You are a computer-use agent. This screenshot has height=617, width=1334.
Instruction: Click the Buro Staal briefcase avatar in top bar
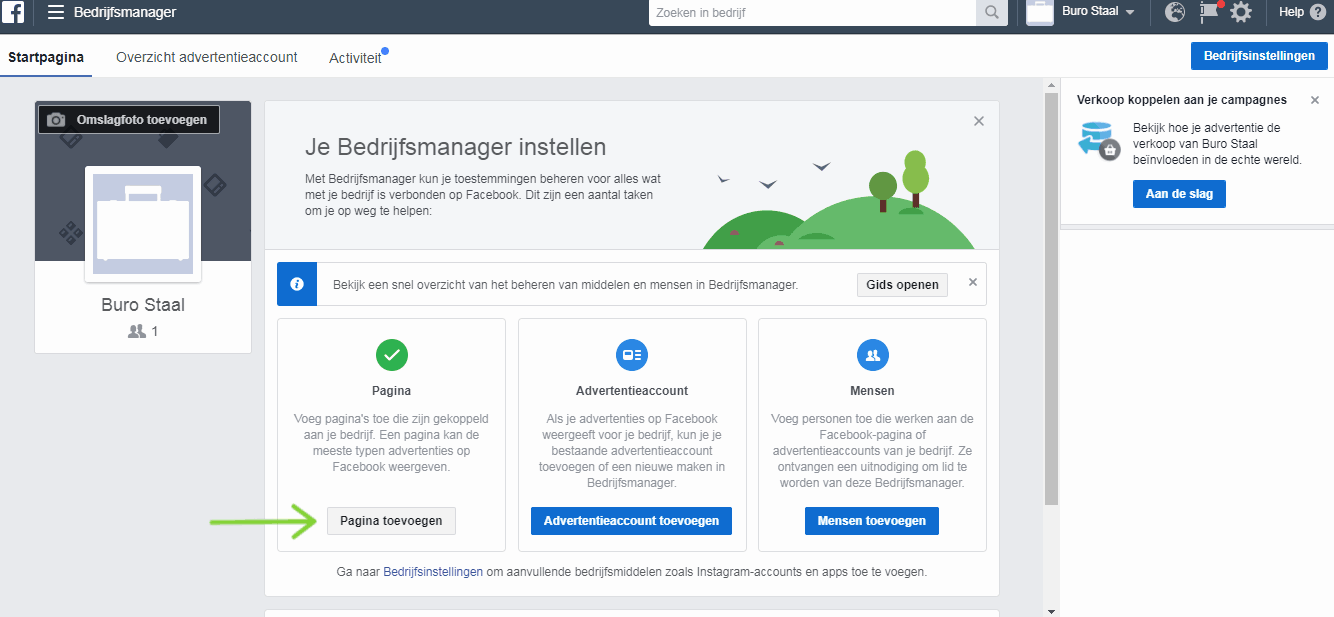(1040, 12)
